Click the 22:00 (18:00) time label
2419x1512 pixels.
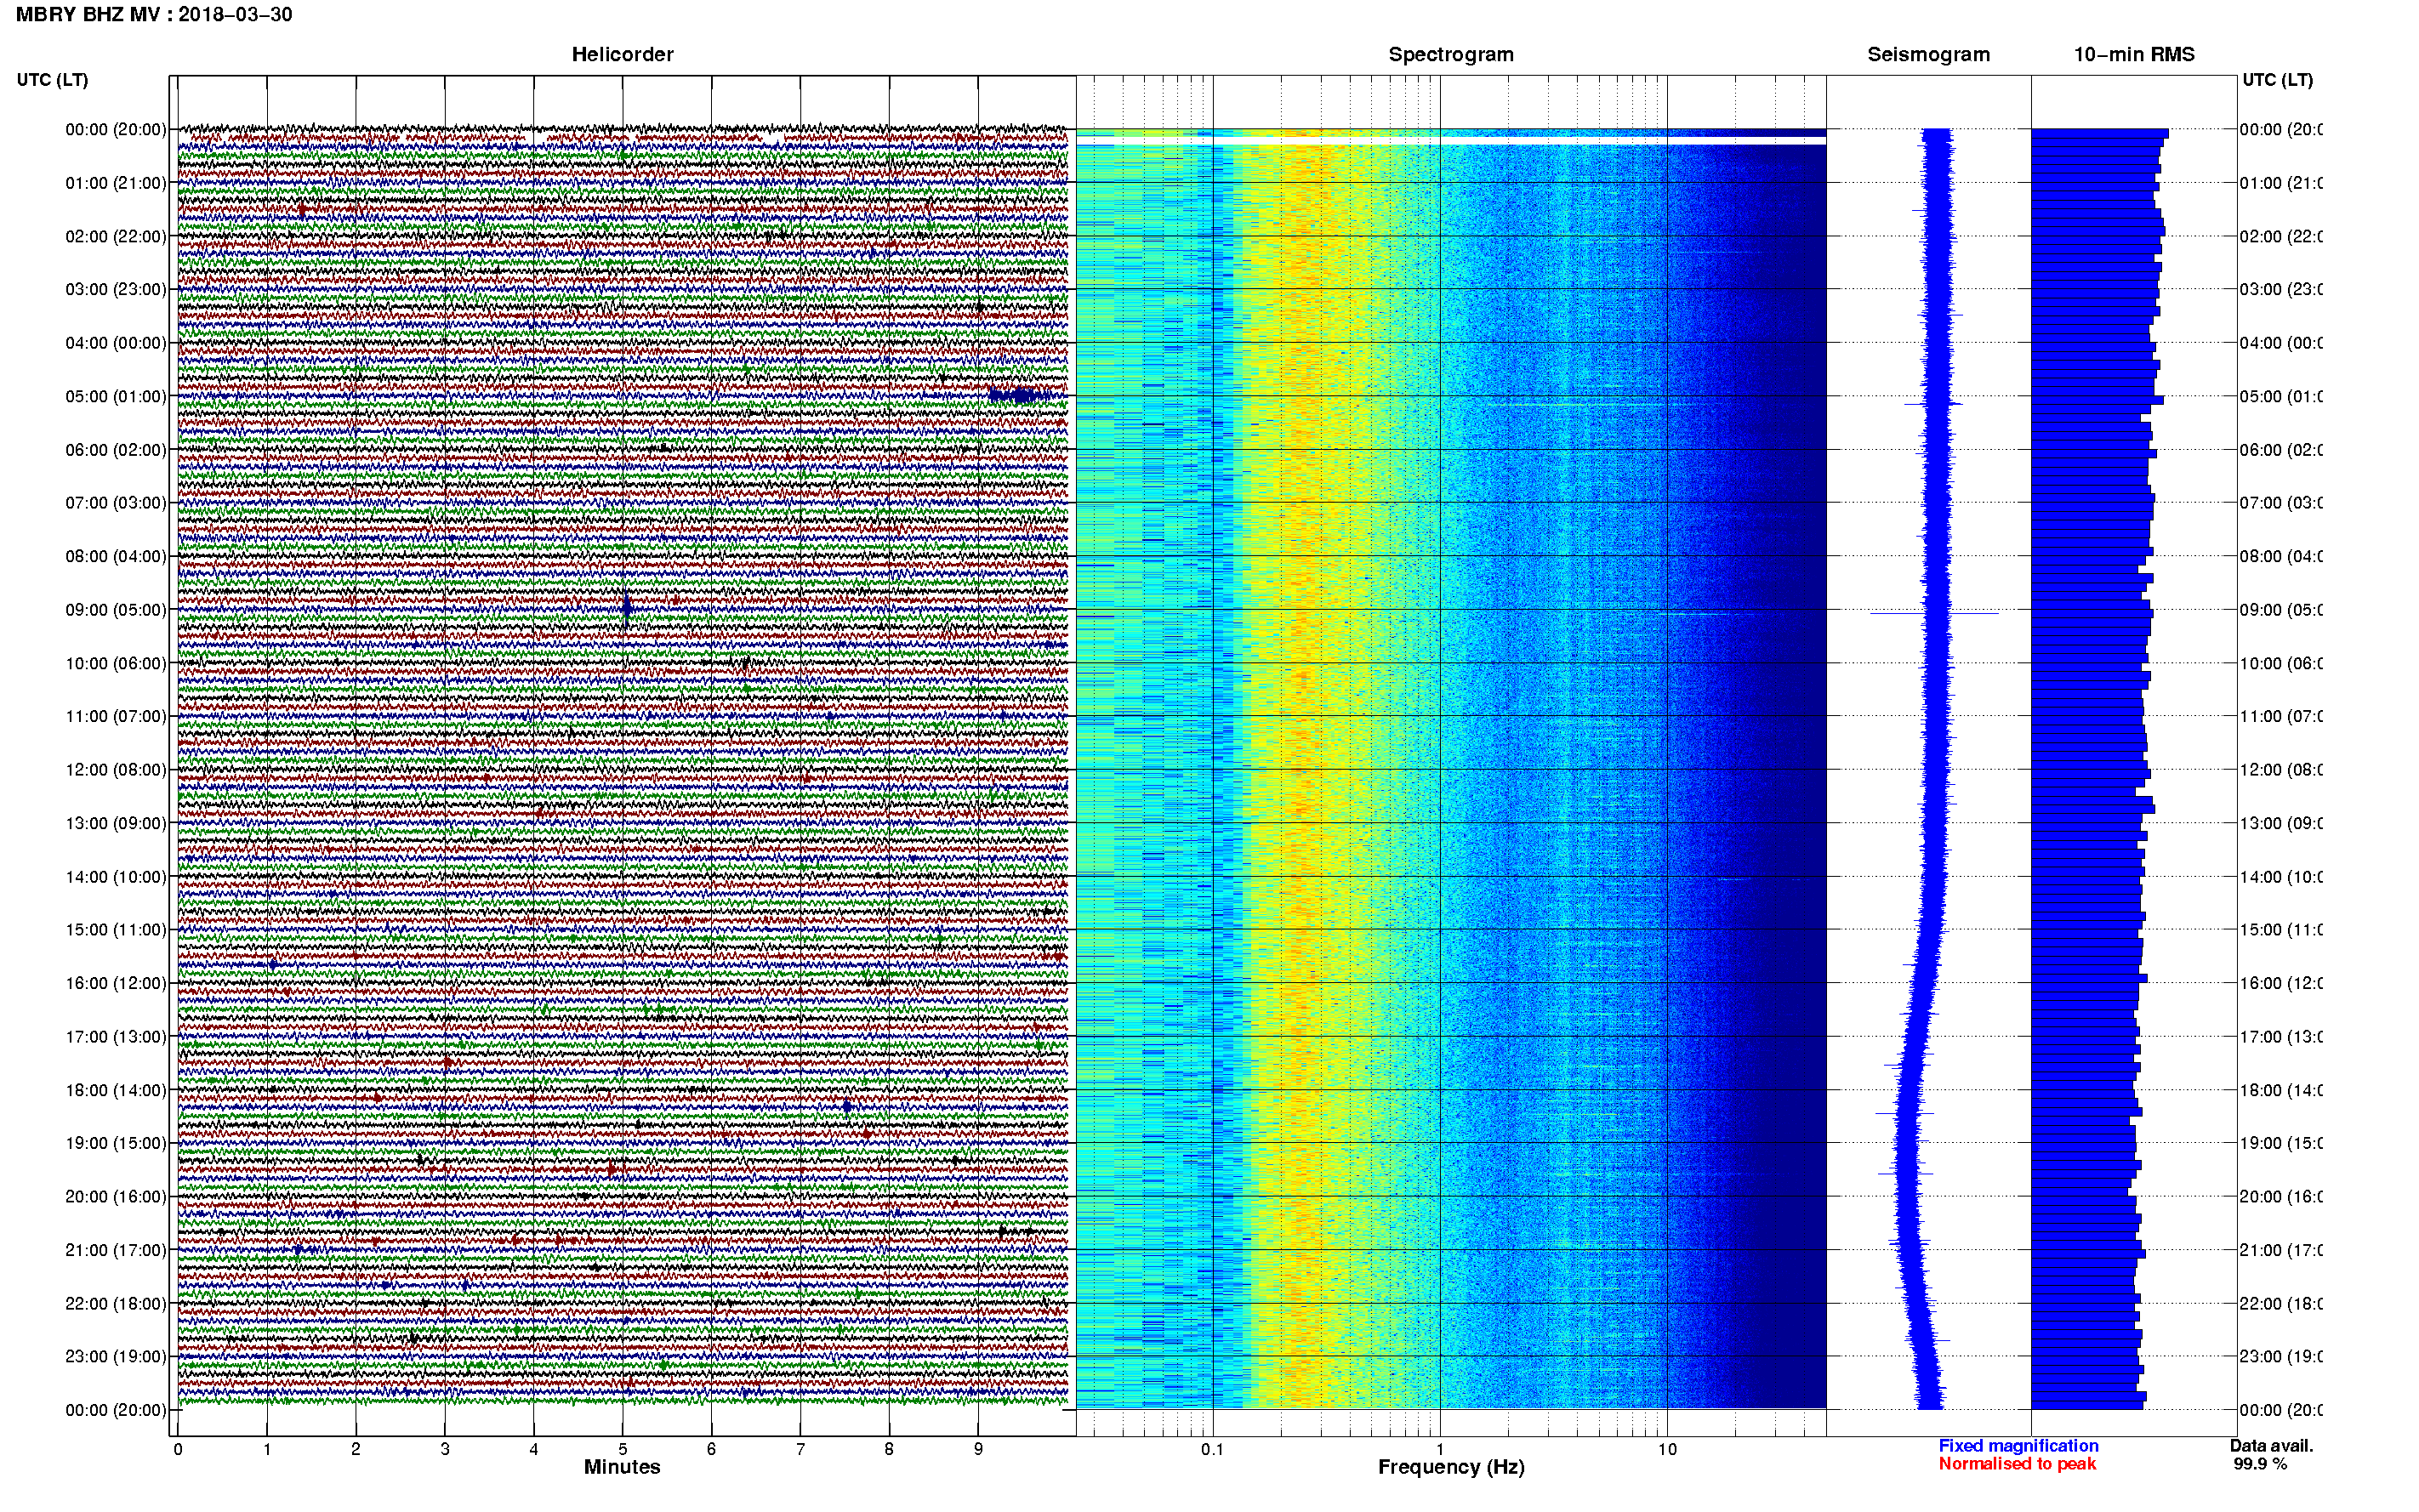[x=116, y=1304]
